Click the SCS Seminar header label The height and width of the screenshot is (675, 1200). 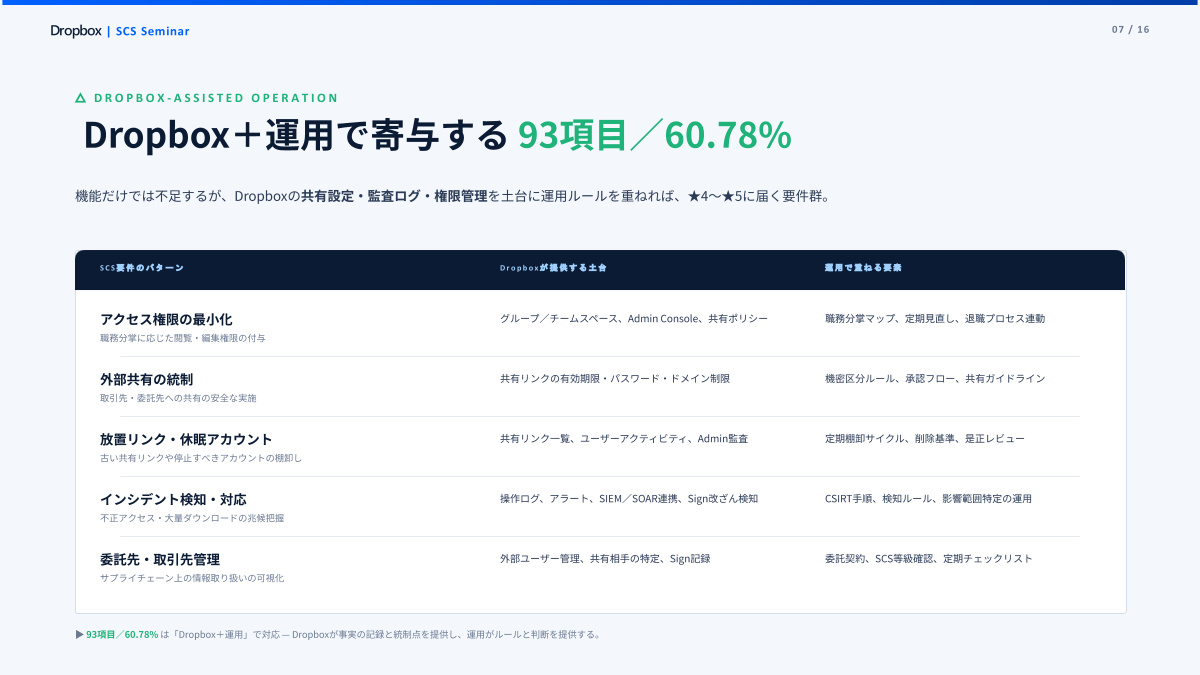[152, 31]
